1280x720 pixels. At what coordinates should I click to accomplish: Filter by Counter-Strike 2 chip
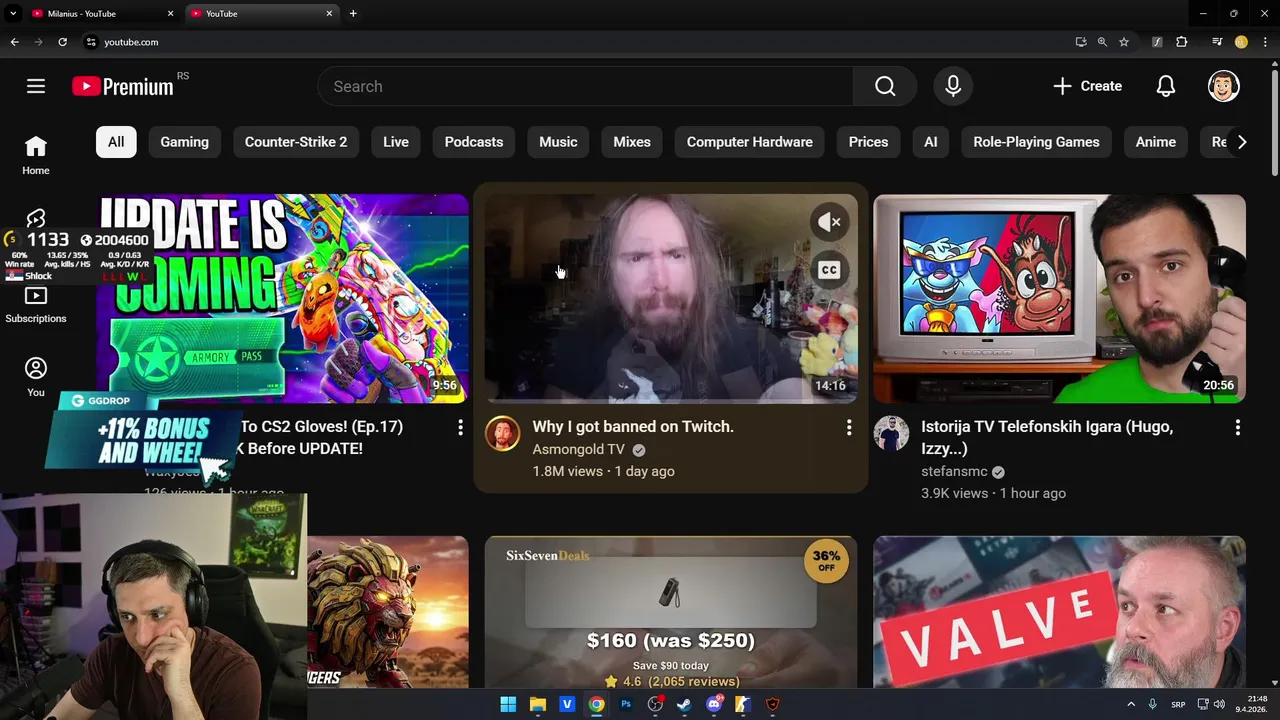pyautogui.click(x=296, y=142)
